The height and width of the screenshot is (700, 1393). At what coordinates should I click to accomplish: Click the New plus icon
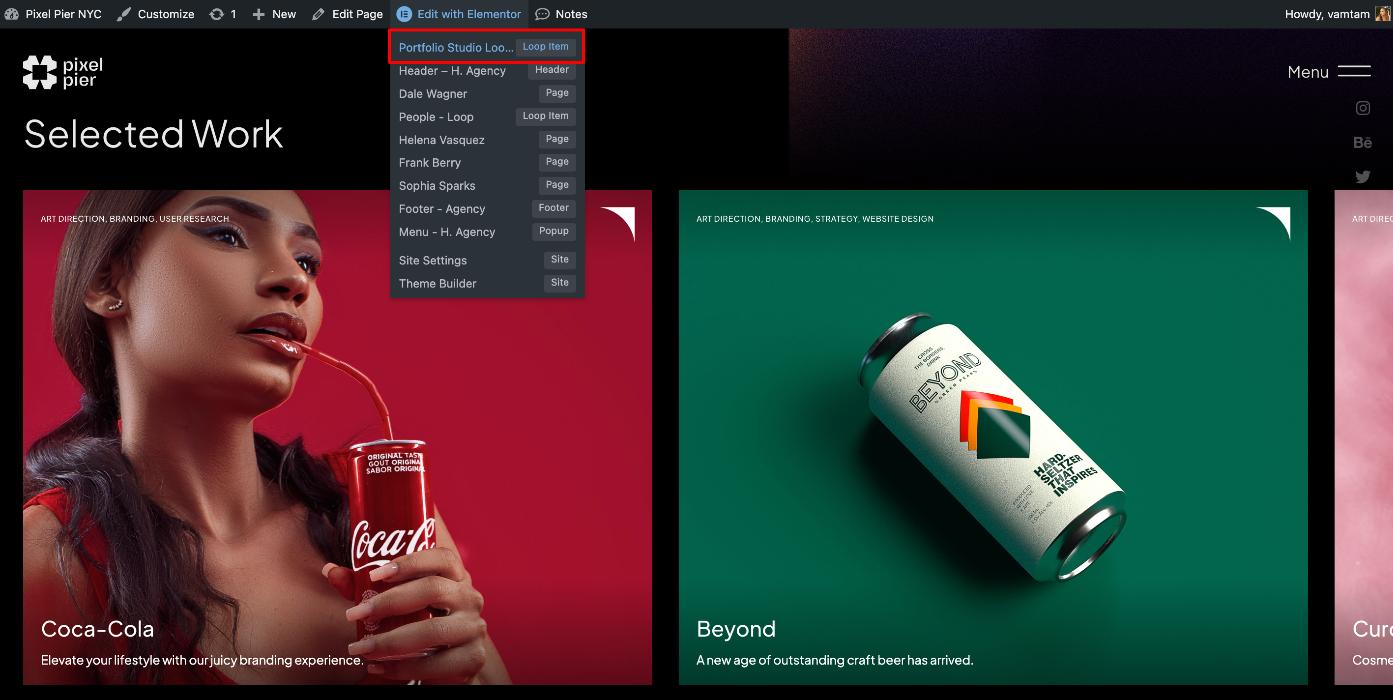259,14
